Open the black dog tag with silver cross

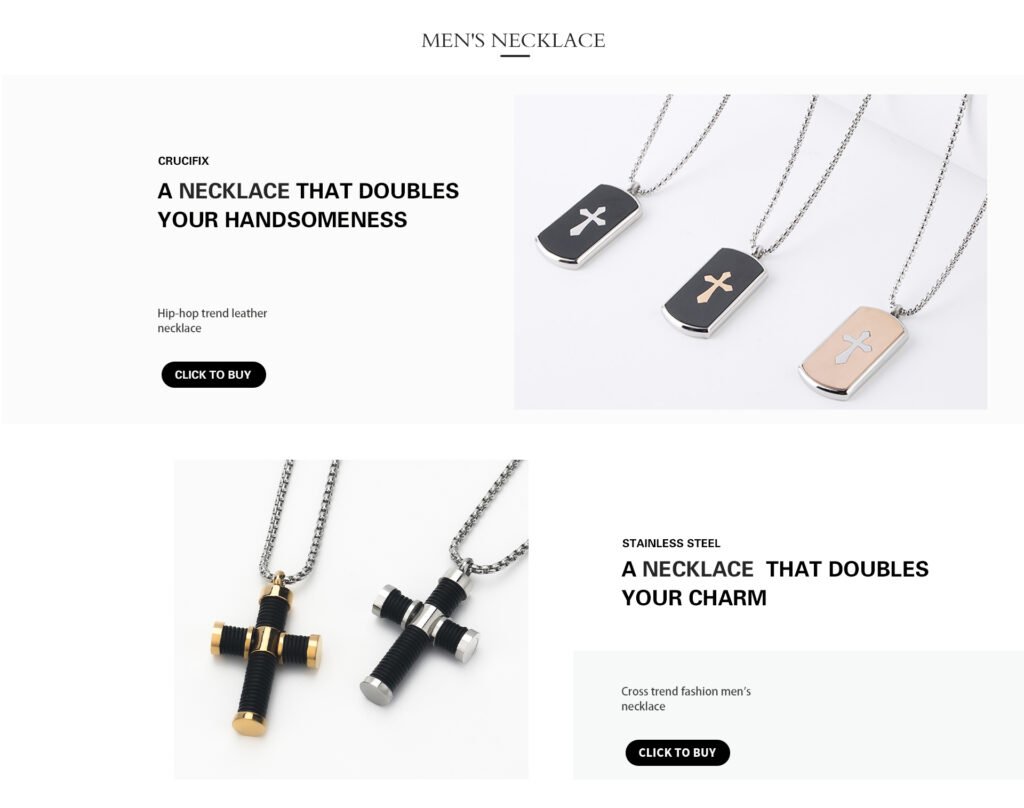pos(588,226)
